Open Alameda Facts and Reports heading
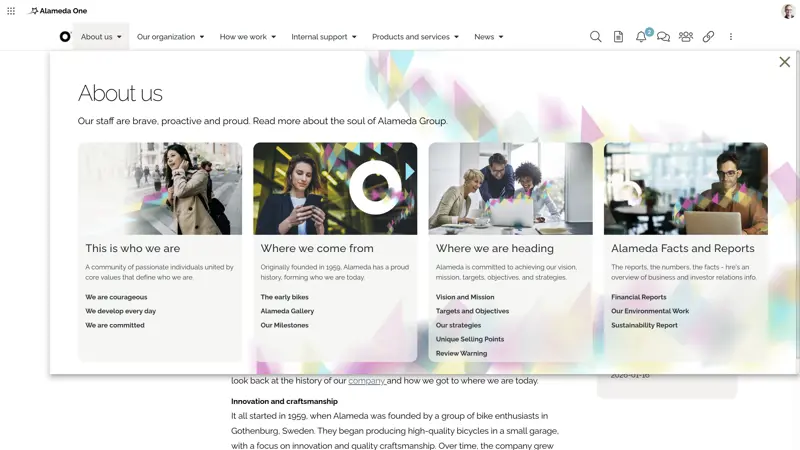800x450 pixels. point(683,248)
